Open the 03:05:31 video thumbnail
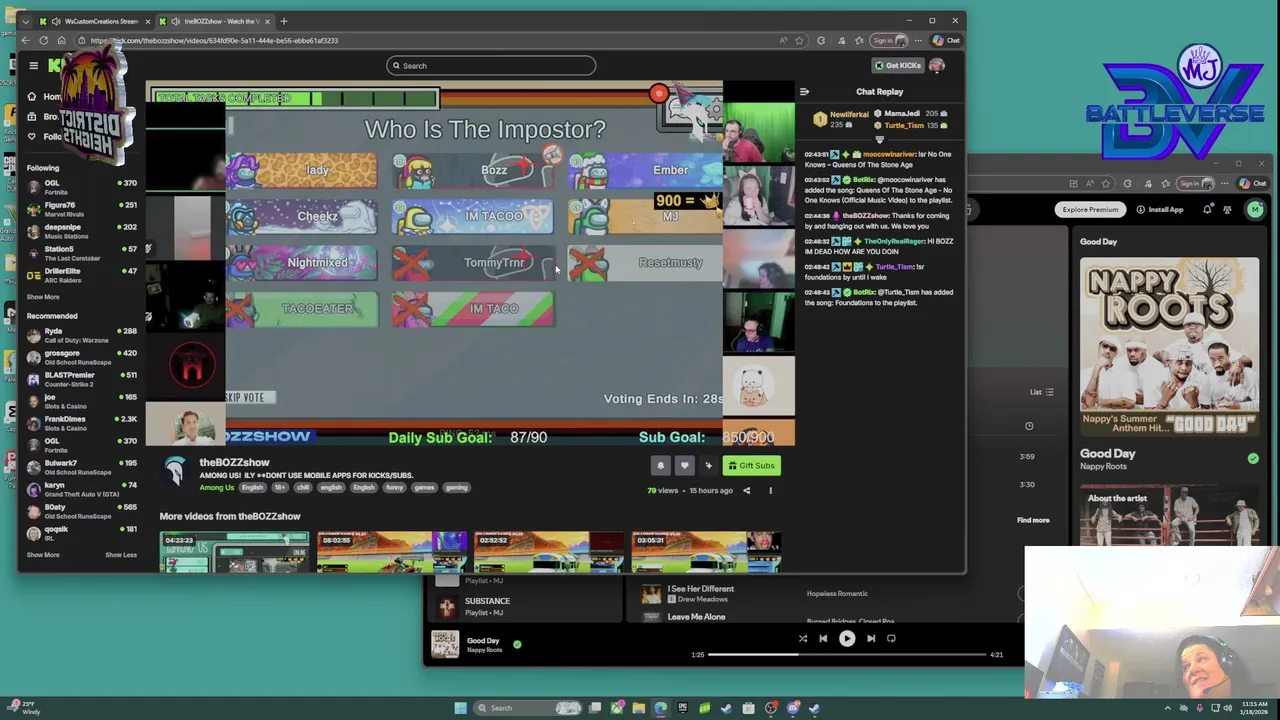 (706, 552)
